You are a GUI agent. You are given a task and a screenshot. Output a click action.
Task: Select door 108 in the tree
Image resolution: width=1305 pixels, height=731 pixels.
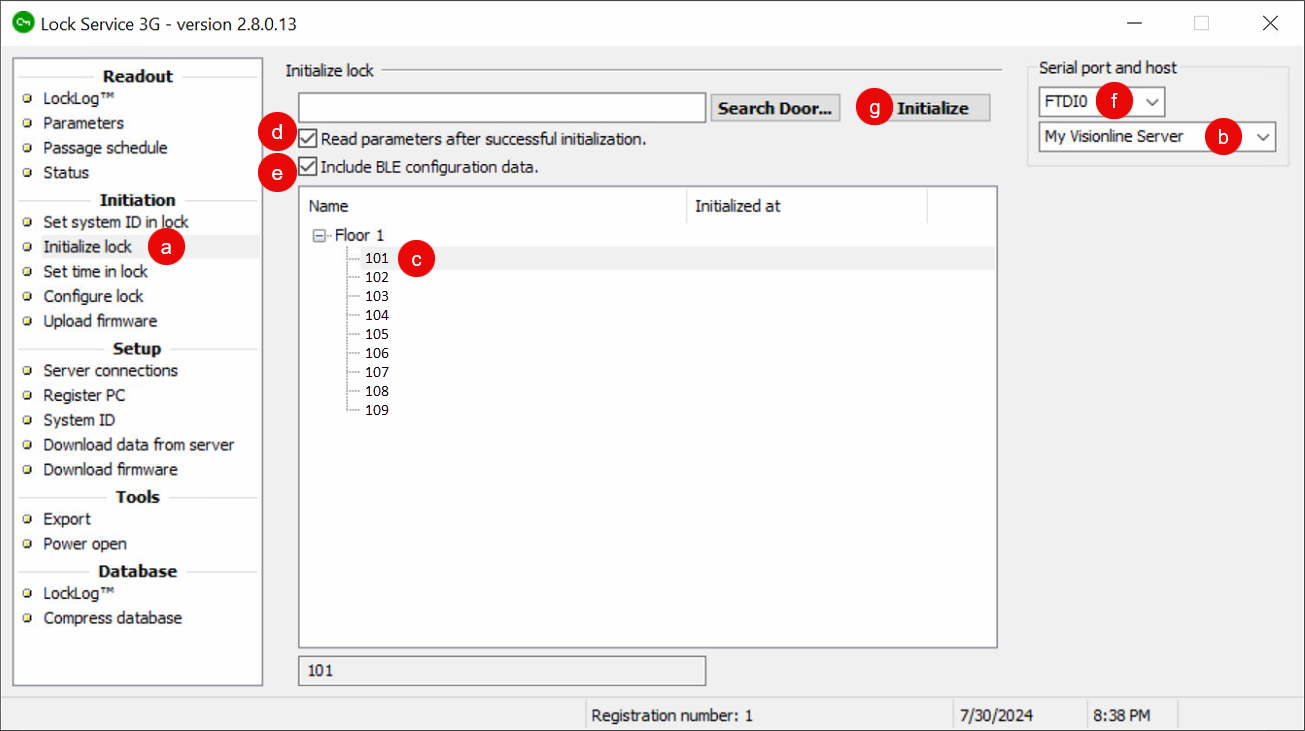pos(377,391)
